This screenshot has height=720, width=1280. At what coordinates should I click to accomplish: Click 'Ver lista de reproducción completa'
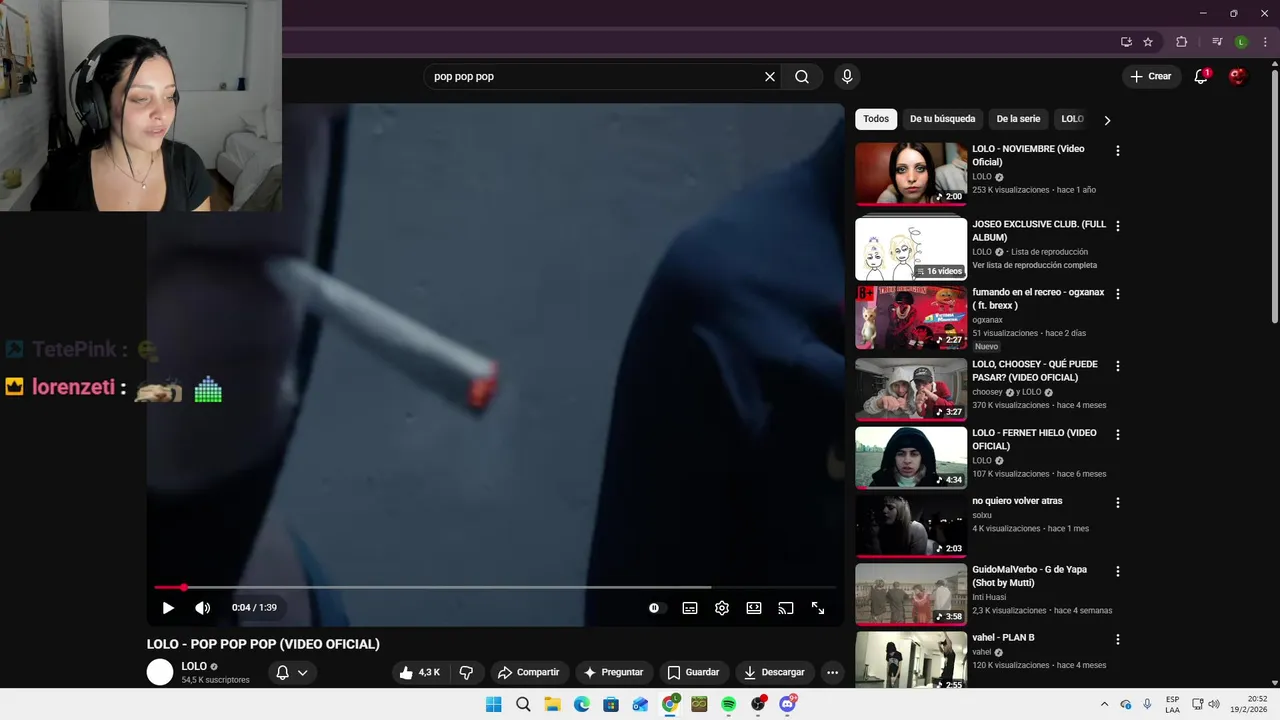pos(1034,265)
